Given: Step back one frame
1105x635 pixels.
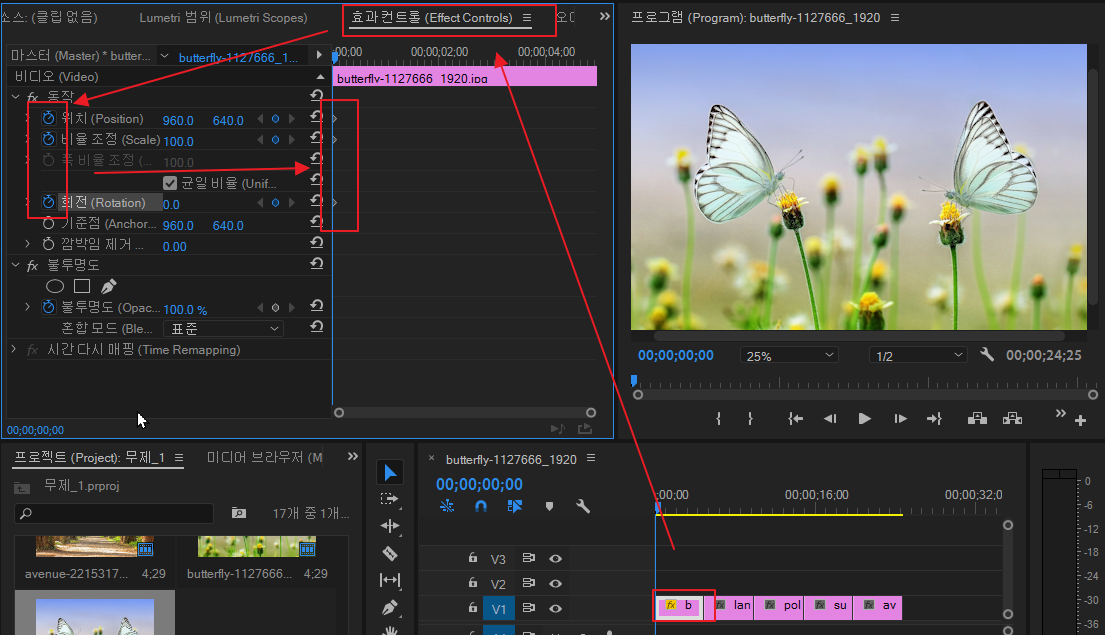Looking at the screenshot, I should pyautogui.click(x=830, y=419).
